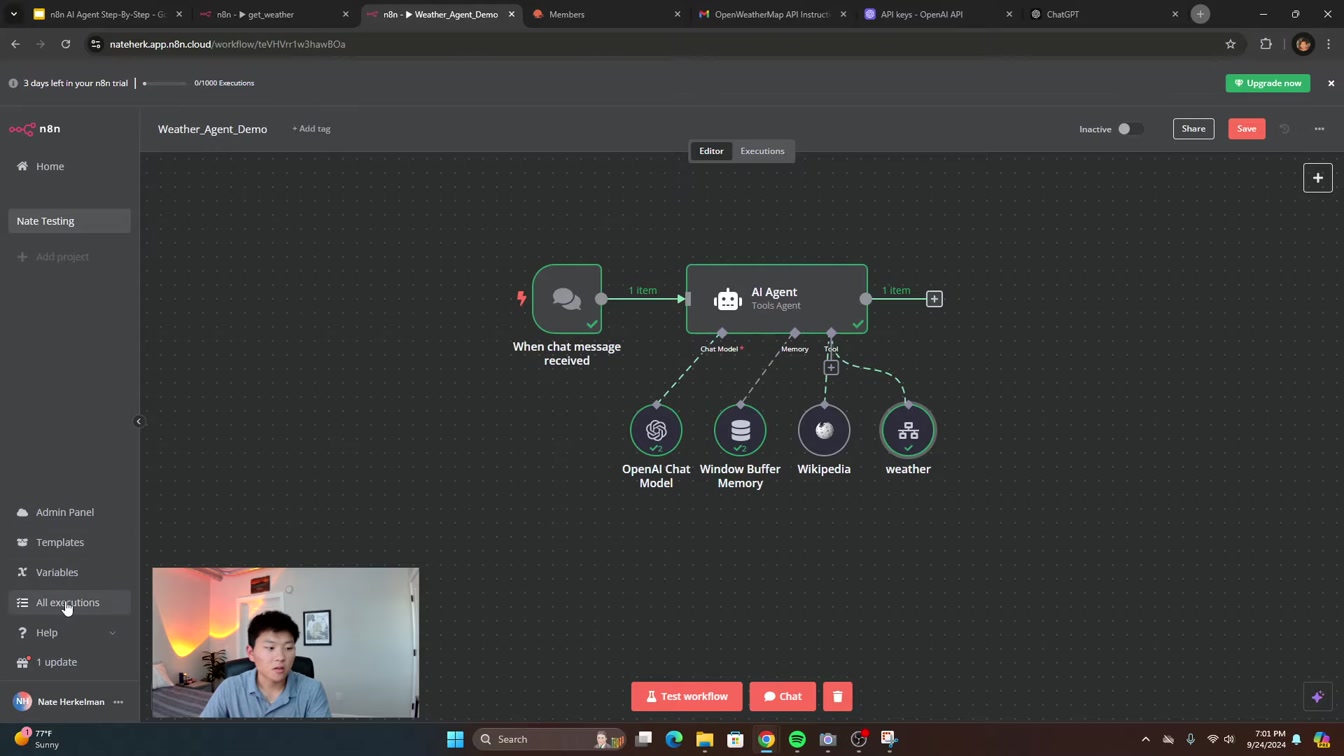Open the chat trigger node
This screenshot has height=756, width=1344.
pyautogui.click(x=567, y=298)
